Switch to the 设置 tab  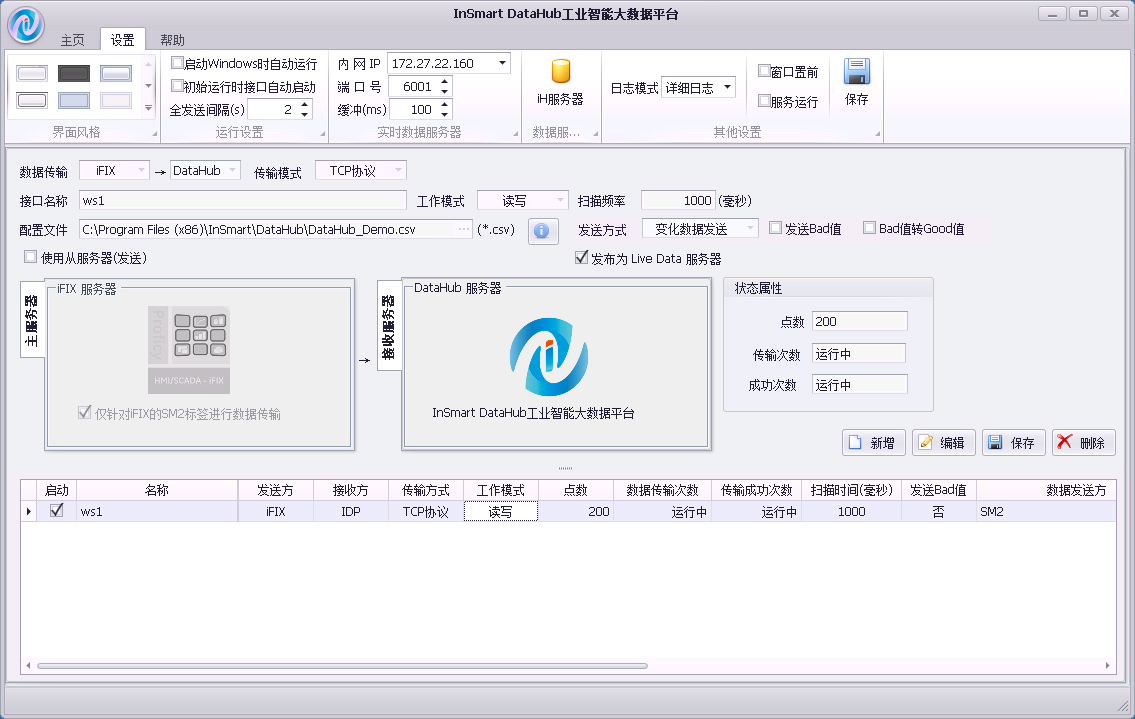(122, 40)
